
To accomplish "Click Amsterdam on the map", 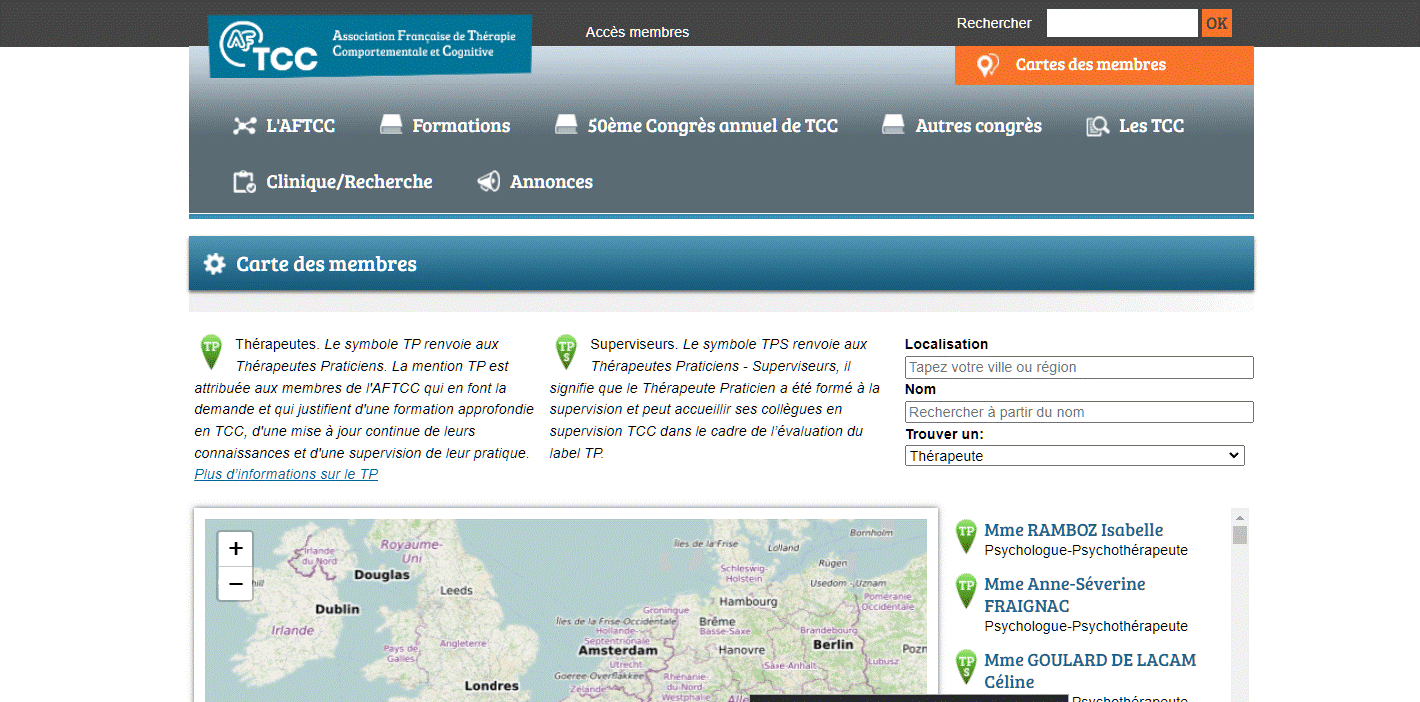I will 618,650.
